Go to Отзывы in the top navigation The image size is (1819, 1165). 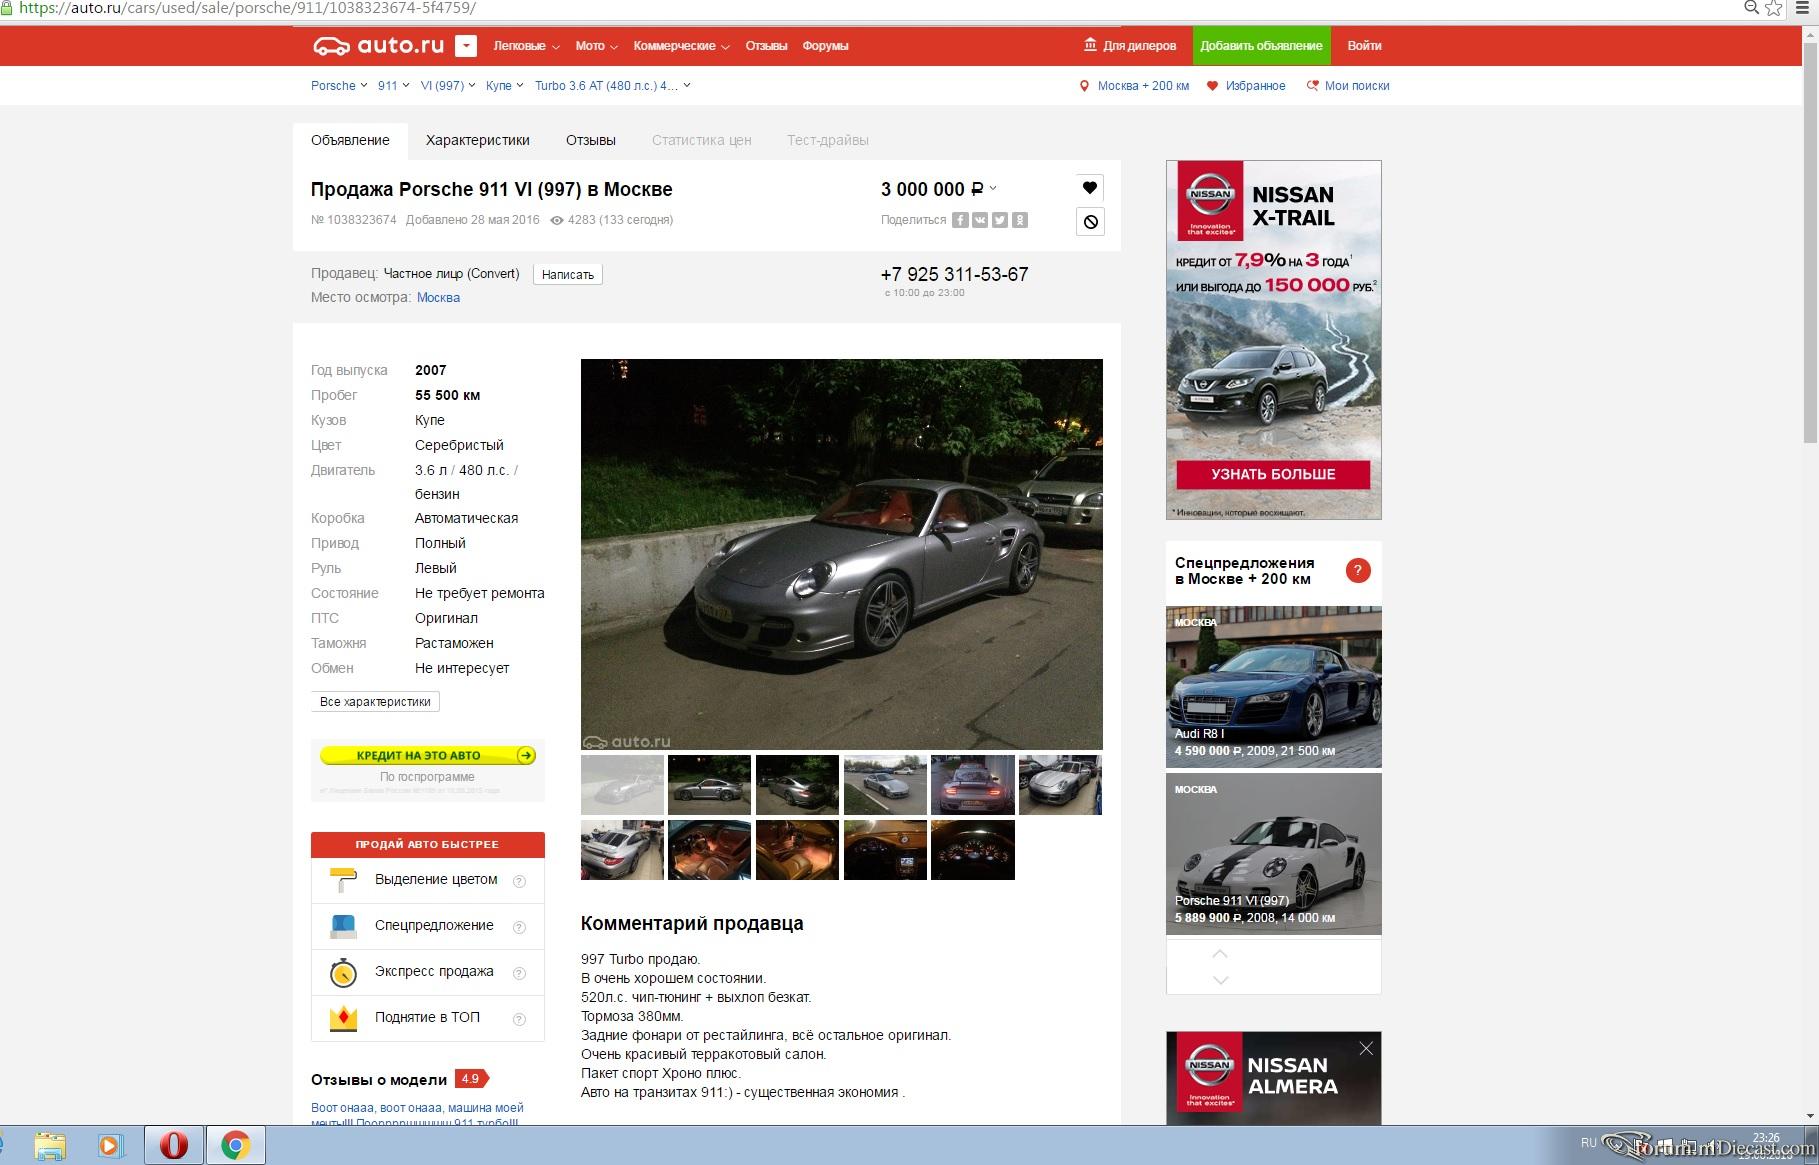(x=766, y=46)
